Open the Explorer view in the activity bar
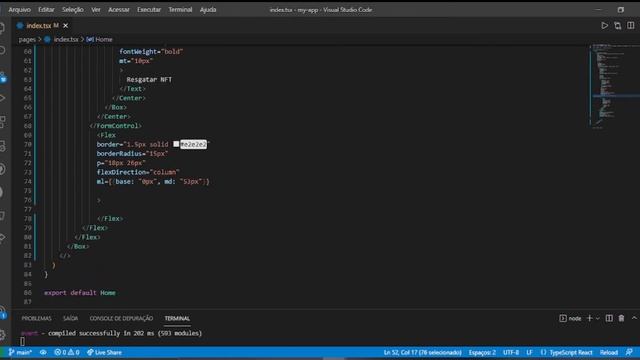The image size is (640, 360). click(2, 28)
